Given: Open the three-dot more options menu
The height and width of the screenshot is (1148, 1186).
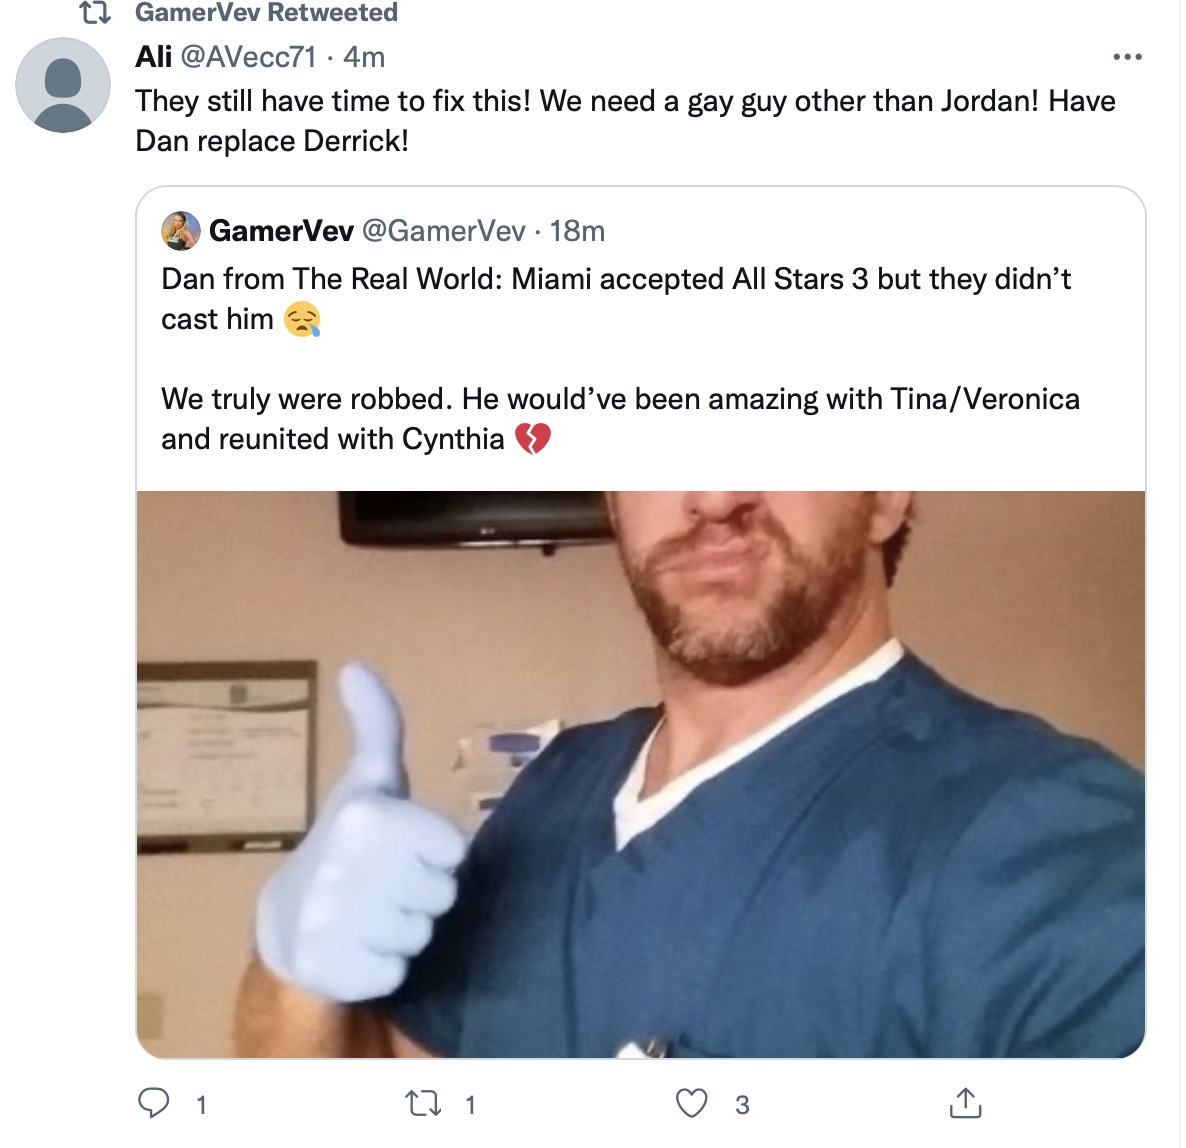Looking at the screenshot, I should tap(1127, 57).
